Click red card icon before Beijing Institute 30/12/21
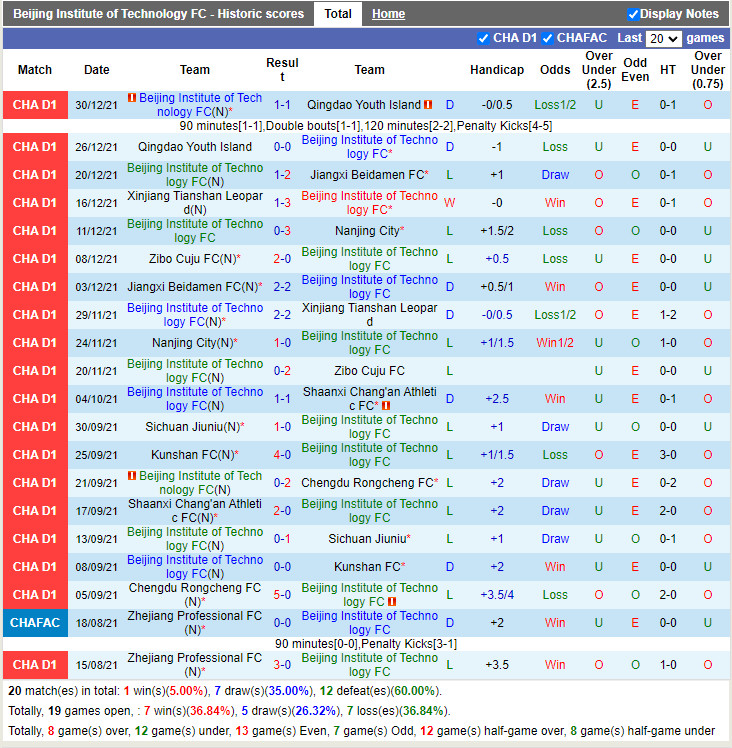This screenshot has height=748, width=732. 132,97
